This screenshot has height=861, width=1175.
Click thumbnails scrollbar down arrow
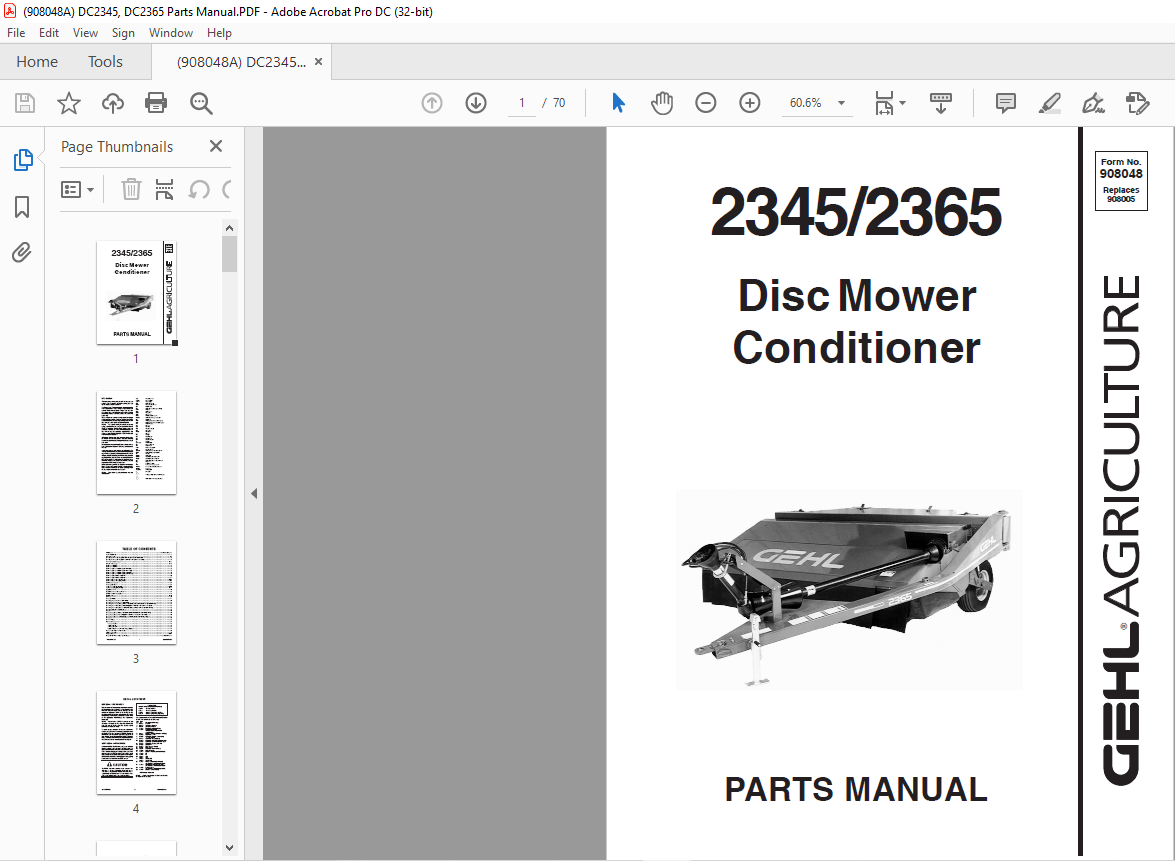coord(229,848)
